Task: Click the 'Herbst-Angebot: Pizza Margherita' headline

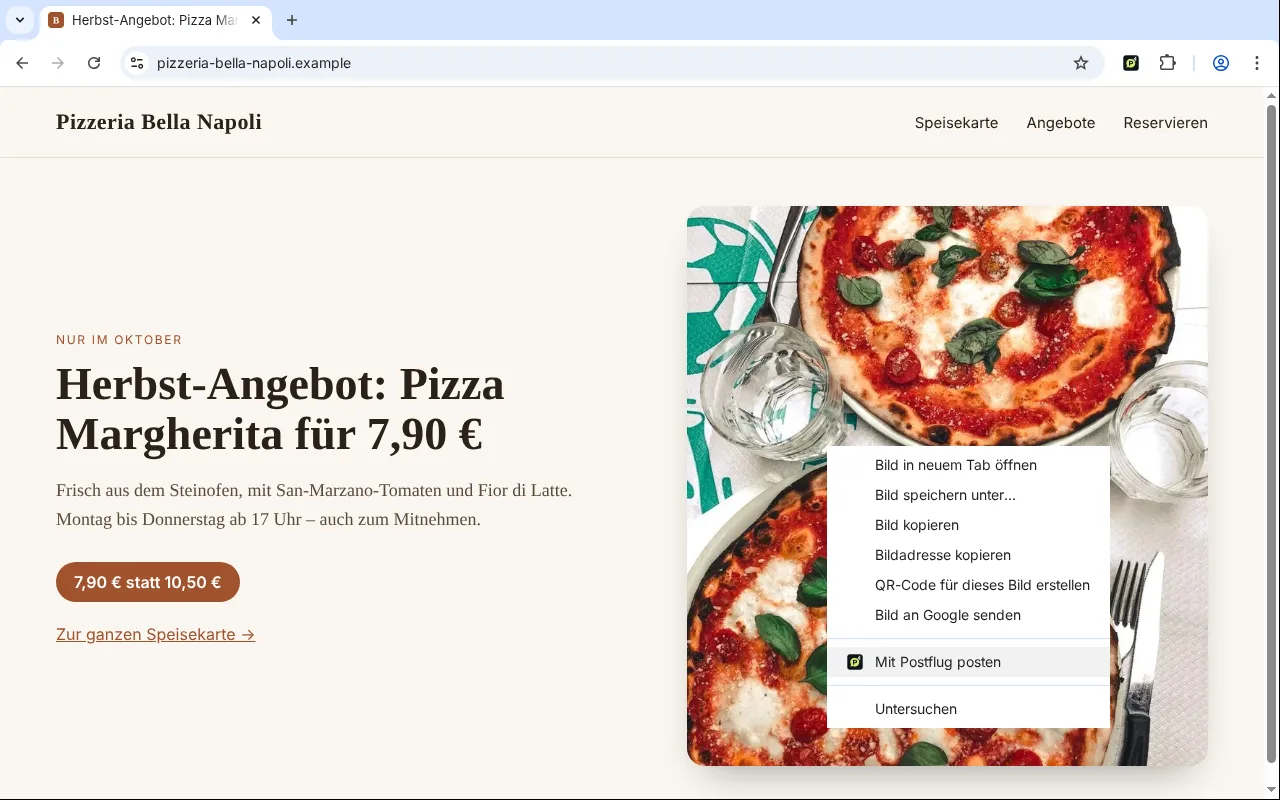Action: click(280, 409)
